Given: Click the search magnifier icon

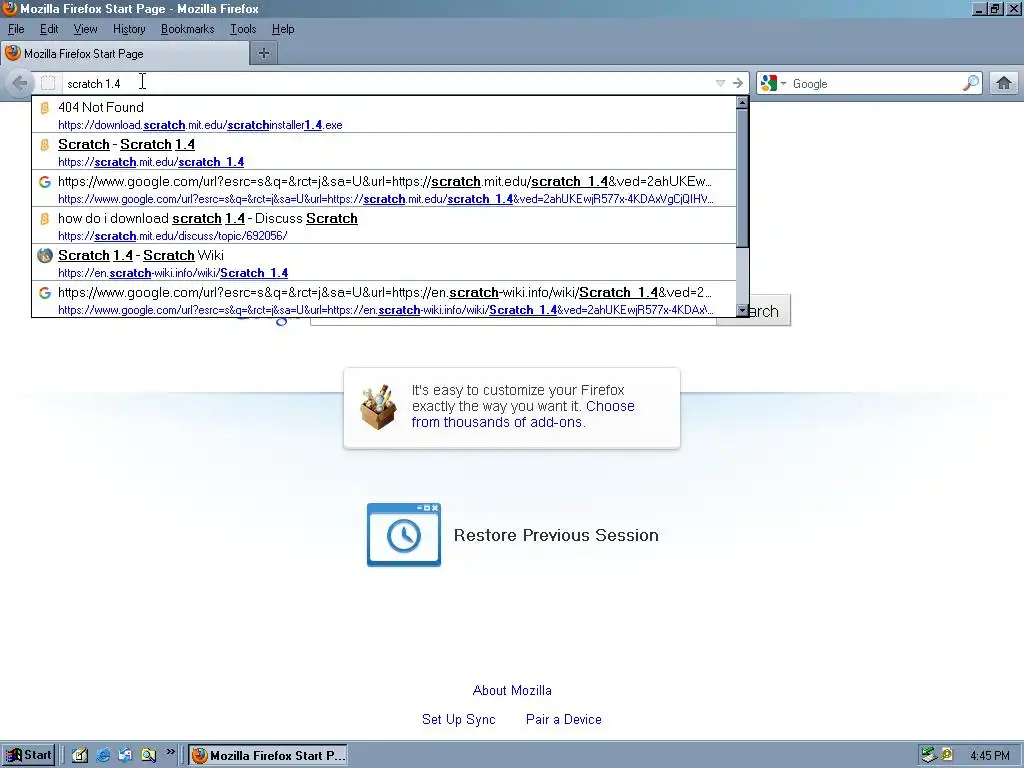Looking at the screenshot, I should [971, 83].
